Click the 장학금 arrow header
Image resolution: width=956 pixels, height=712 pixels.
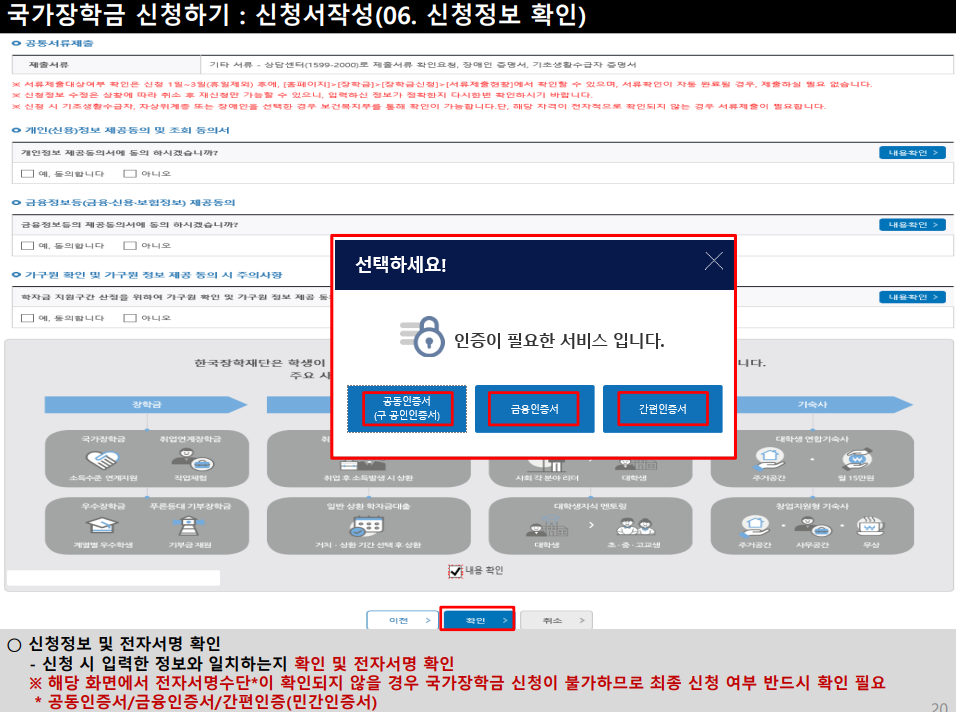146,405
